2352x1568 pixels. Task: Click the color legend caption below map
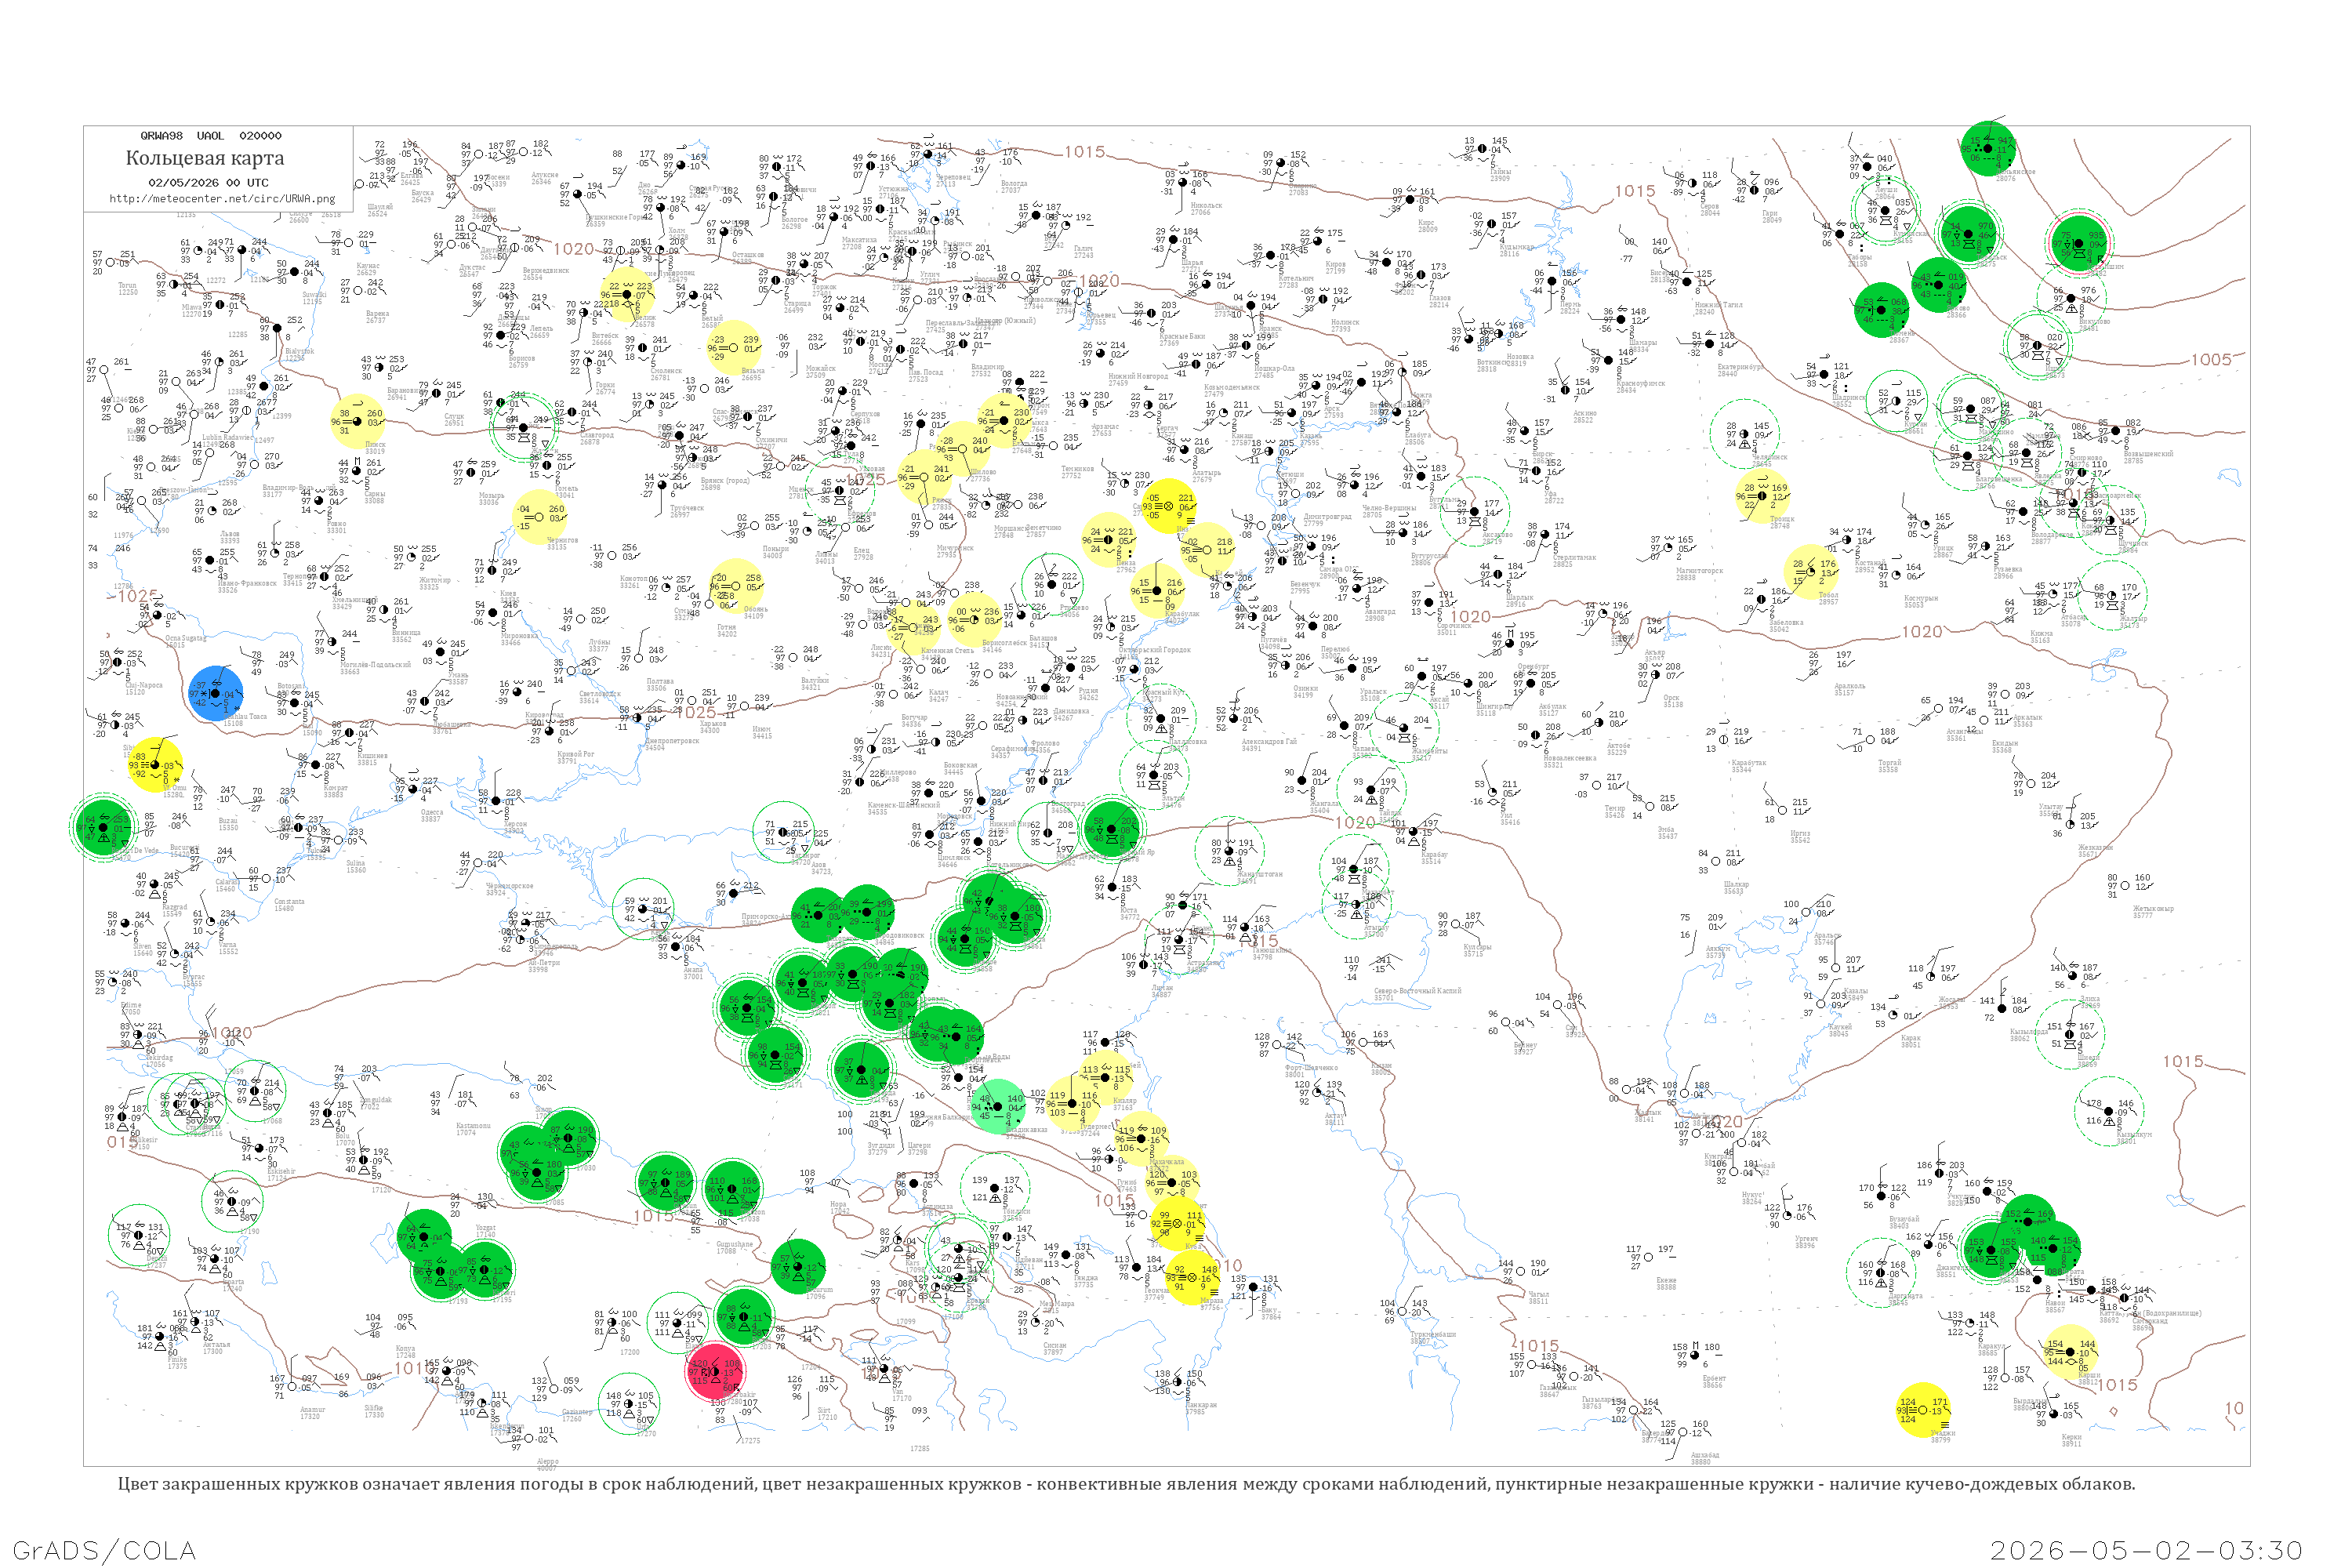point(1126,1484)
